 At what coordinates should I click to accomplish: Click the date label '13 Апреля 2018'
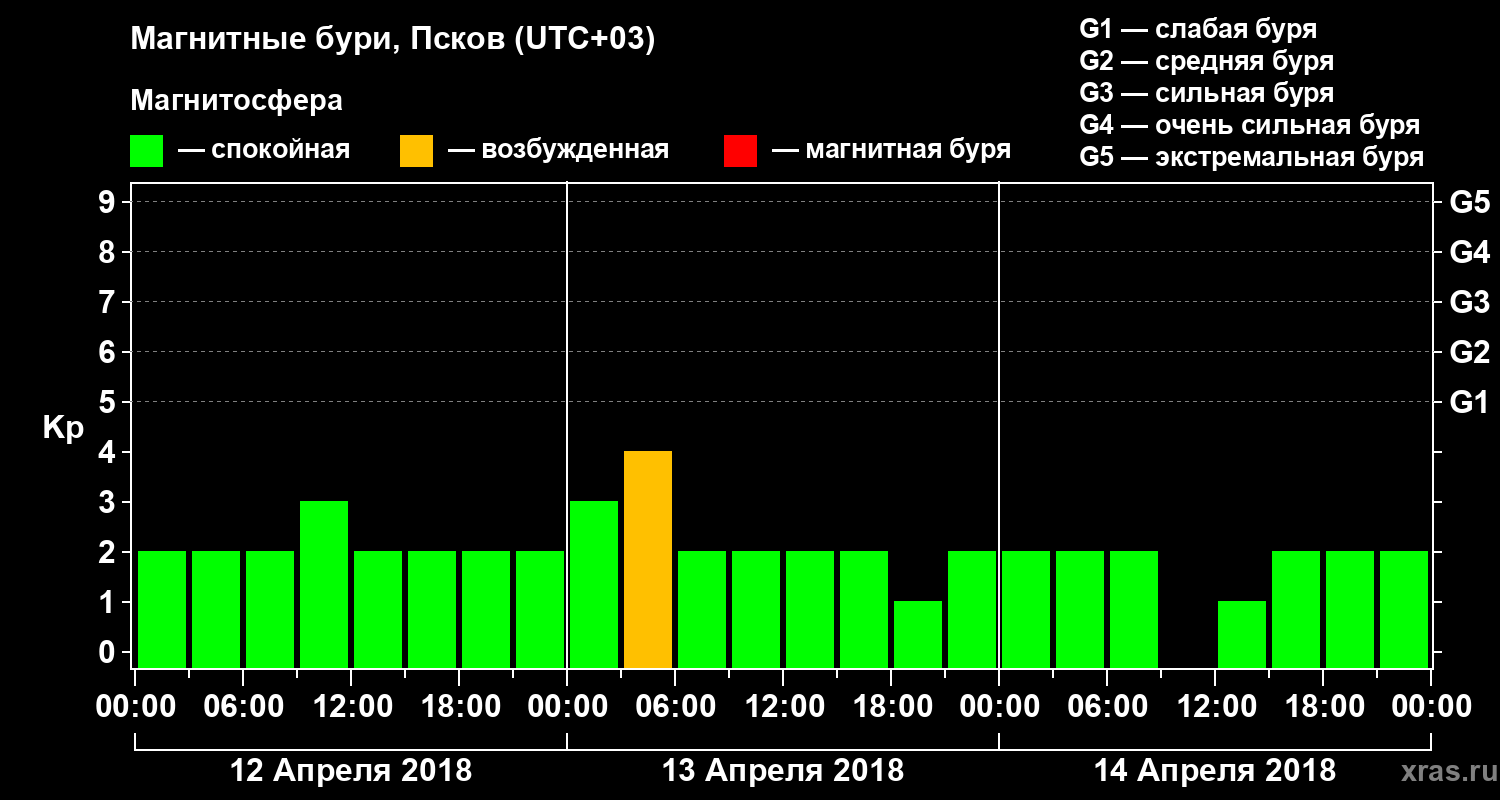tap(783, 771)
